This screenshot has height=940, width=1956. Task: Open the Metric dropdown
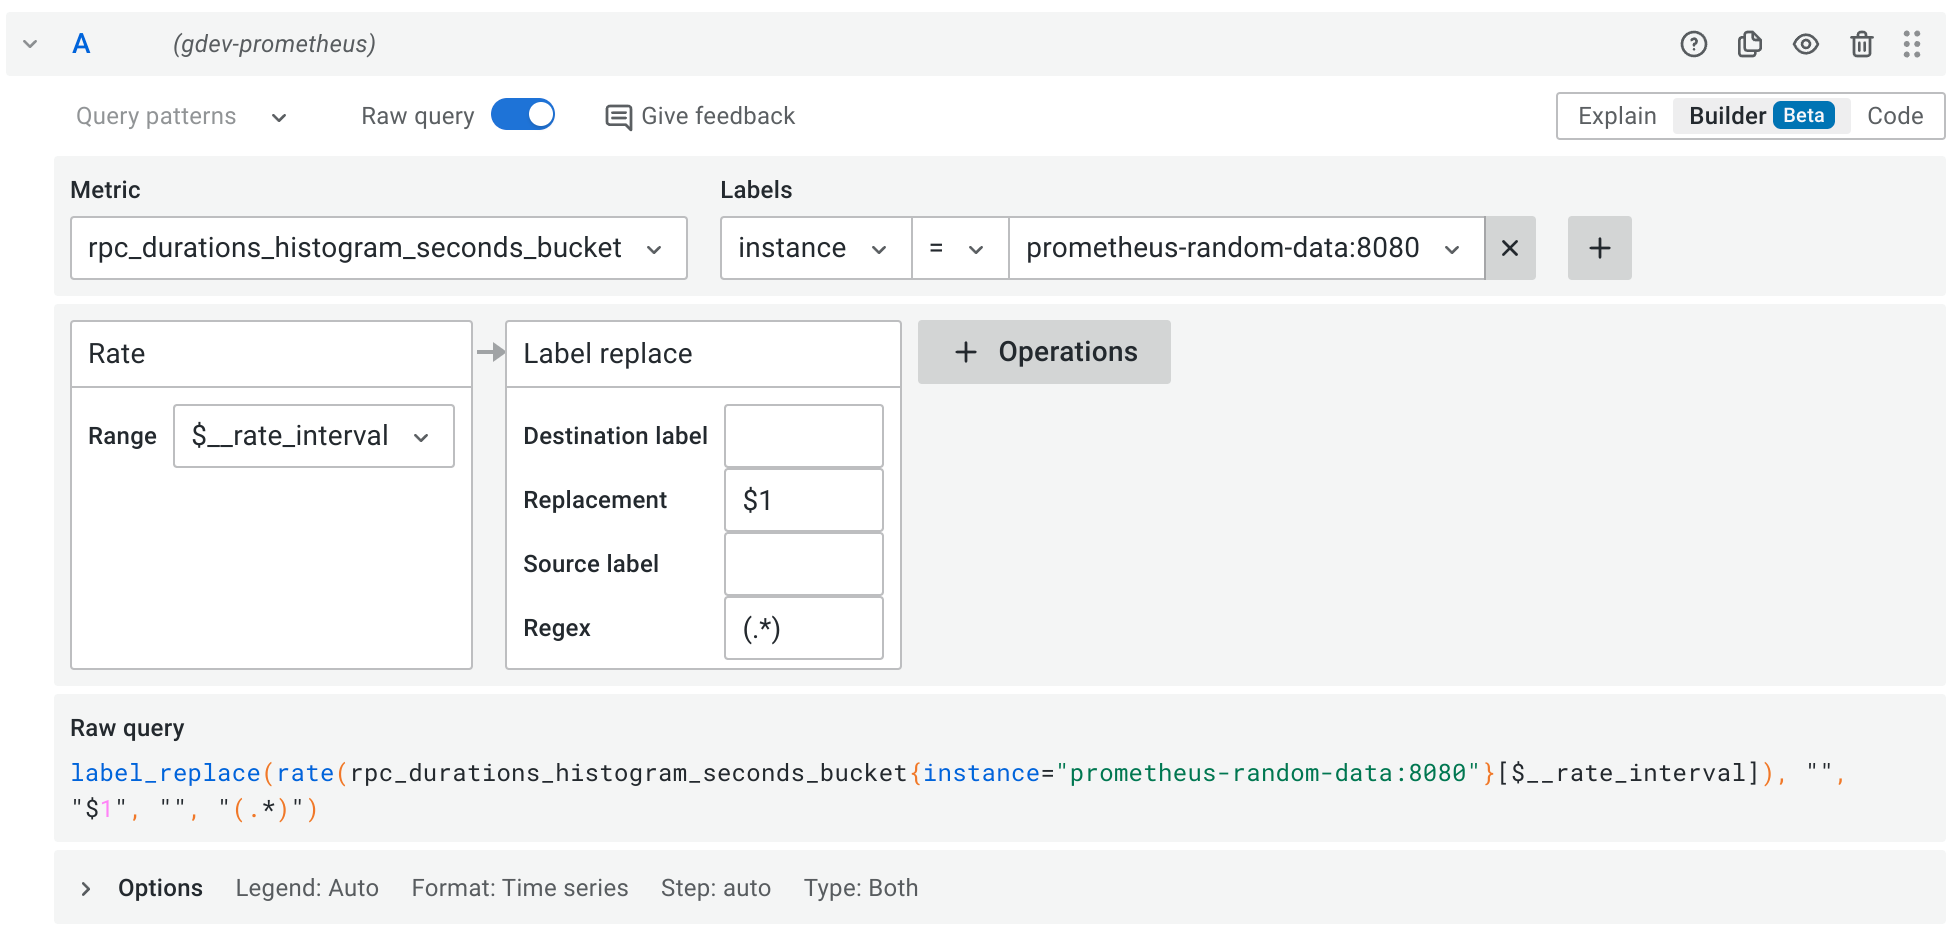tap(378, 248)
